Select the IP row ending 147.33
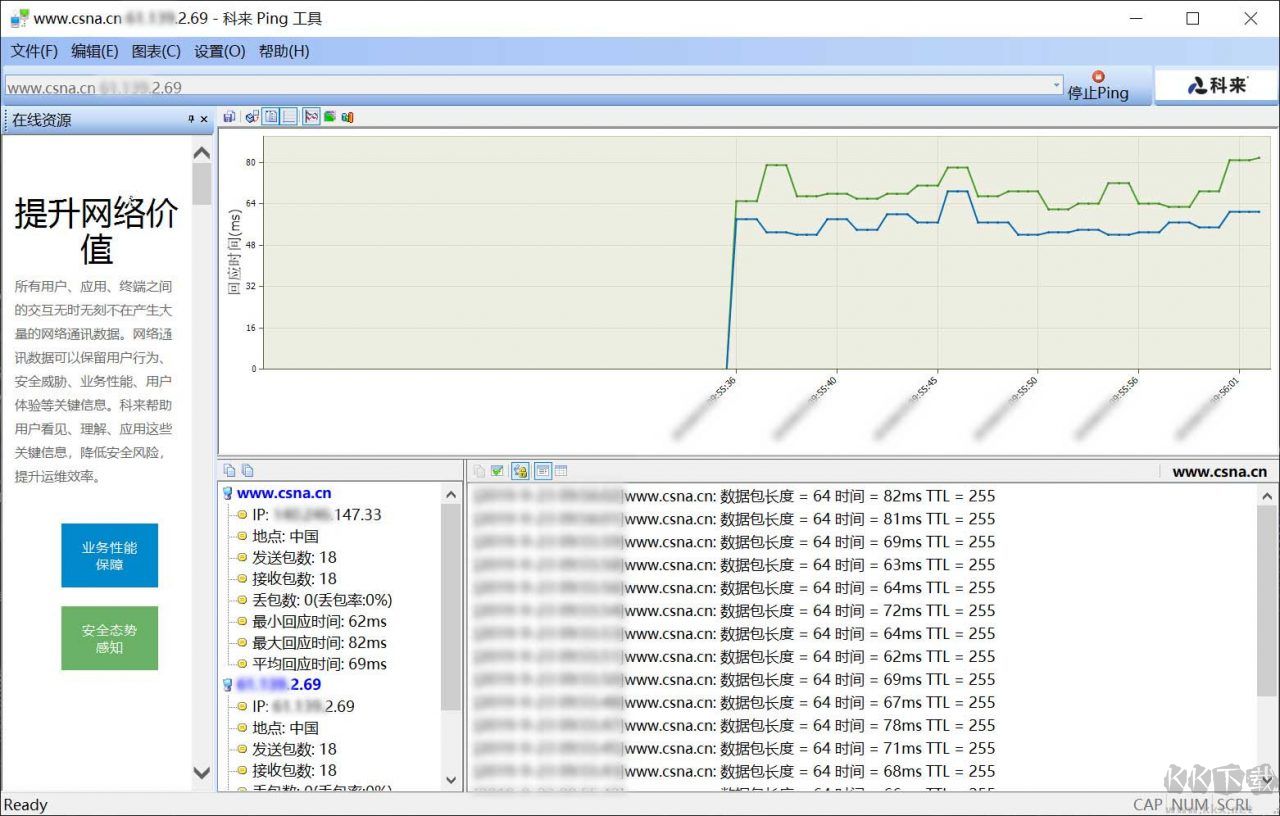Screen dimensions: 1280x816 pyautogui.click(x=317, y=514)
